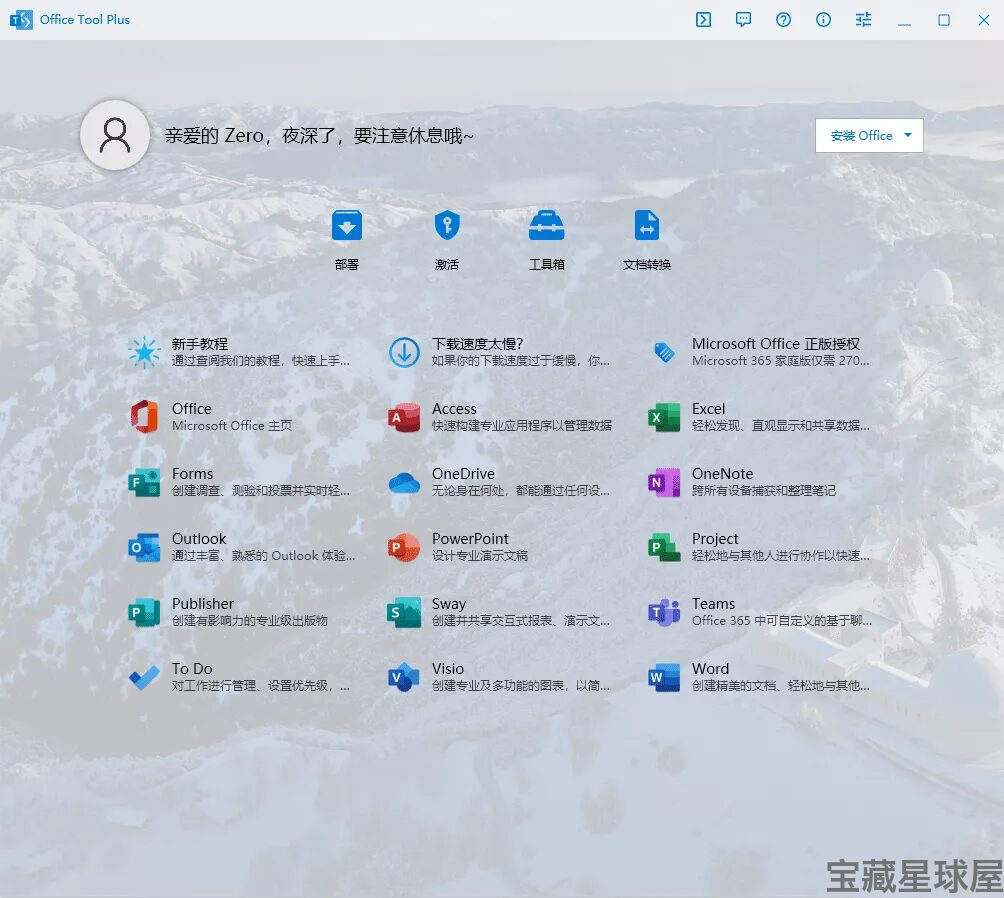This screenshot has width=1004, height=898.
Task: Click the 激活 label text
Action: [447, 264]
